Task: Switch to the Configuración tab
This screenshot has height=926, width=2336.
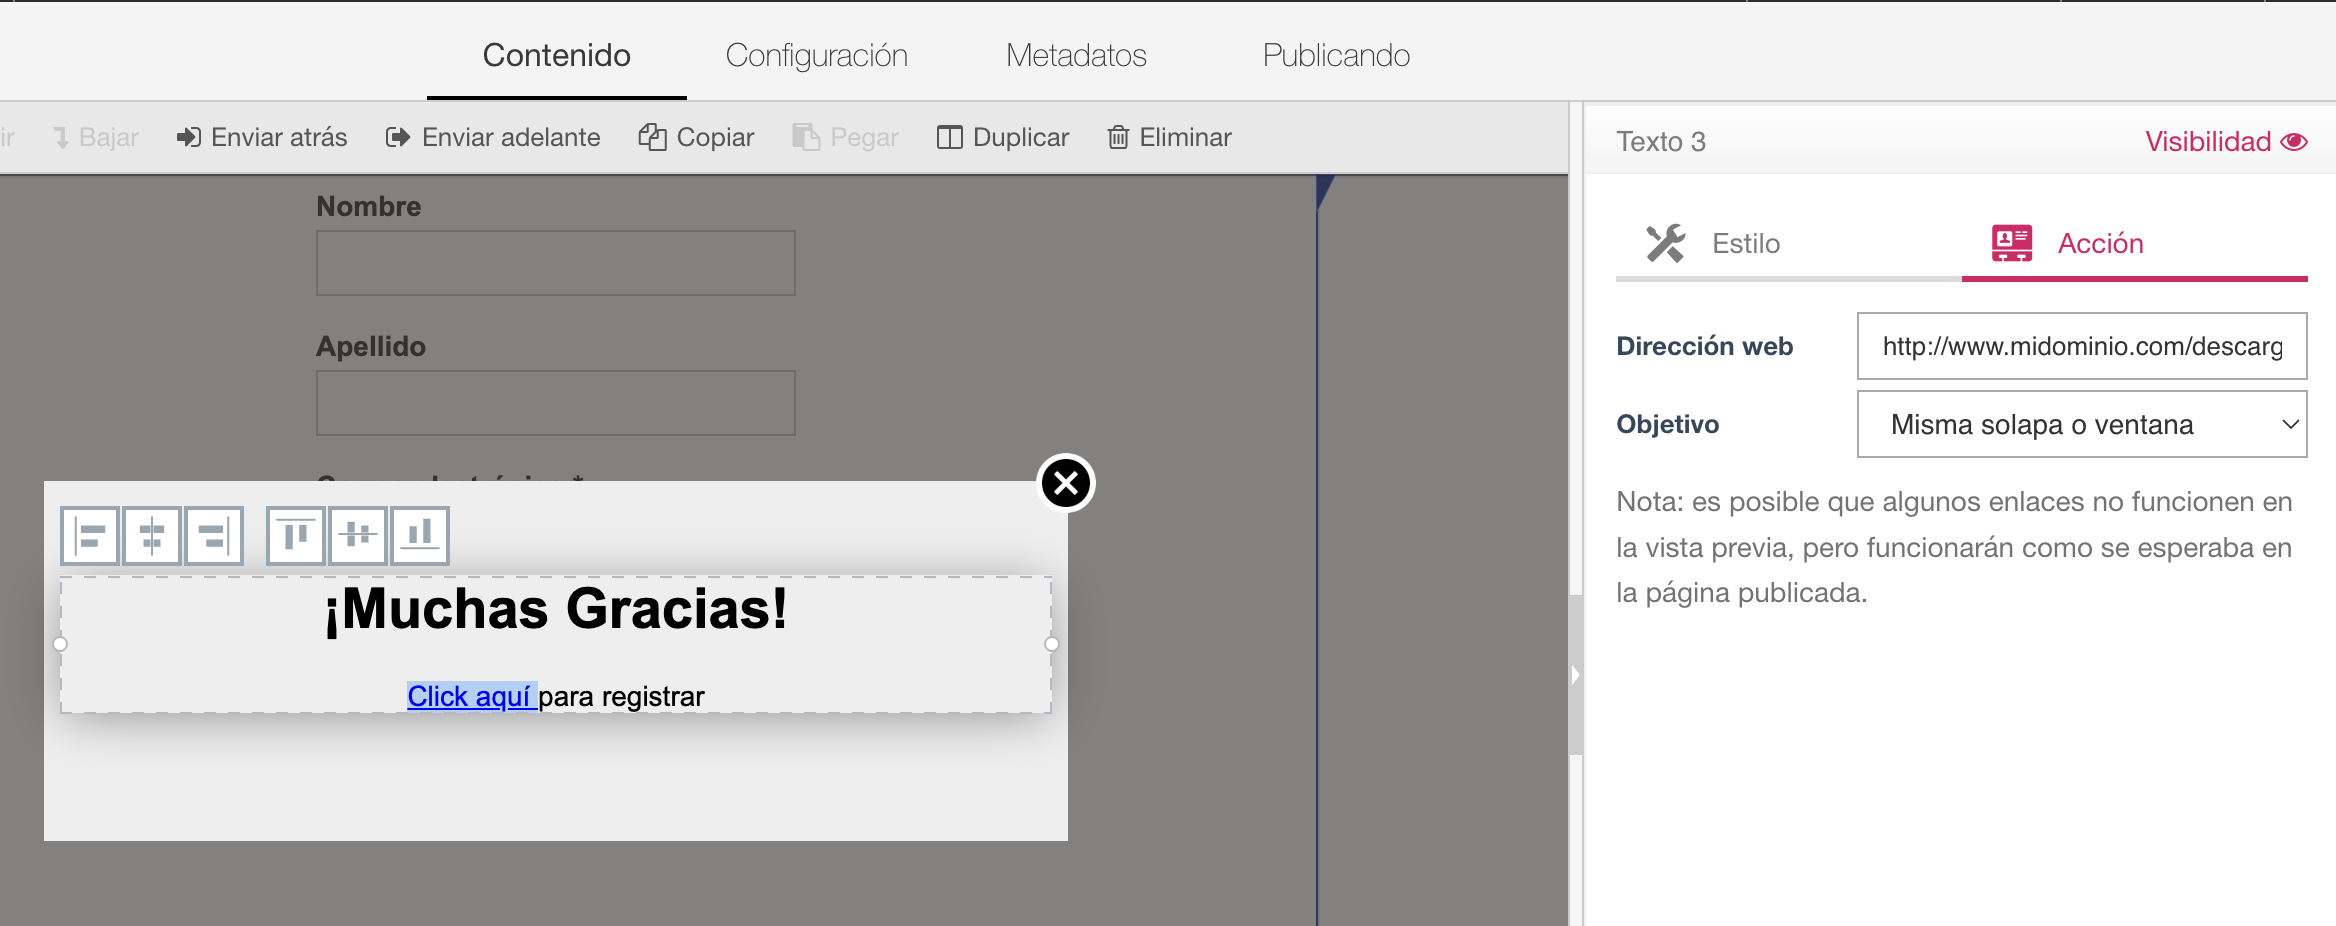Action: point(816,55)
